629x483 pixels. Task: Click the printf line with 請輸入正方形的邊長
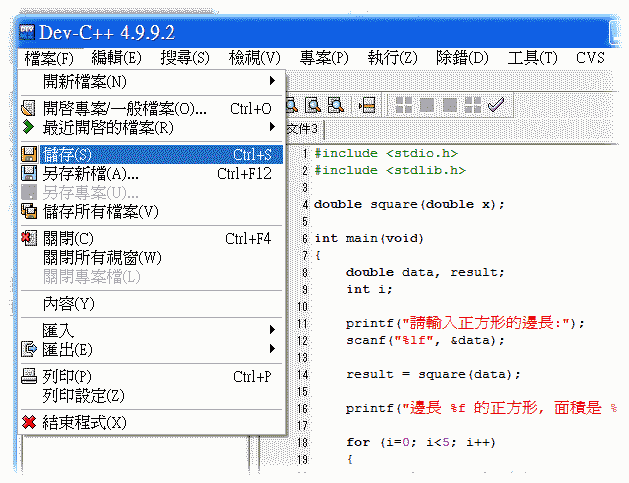tap(465, 323)
